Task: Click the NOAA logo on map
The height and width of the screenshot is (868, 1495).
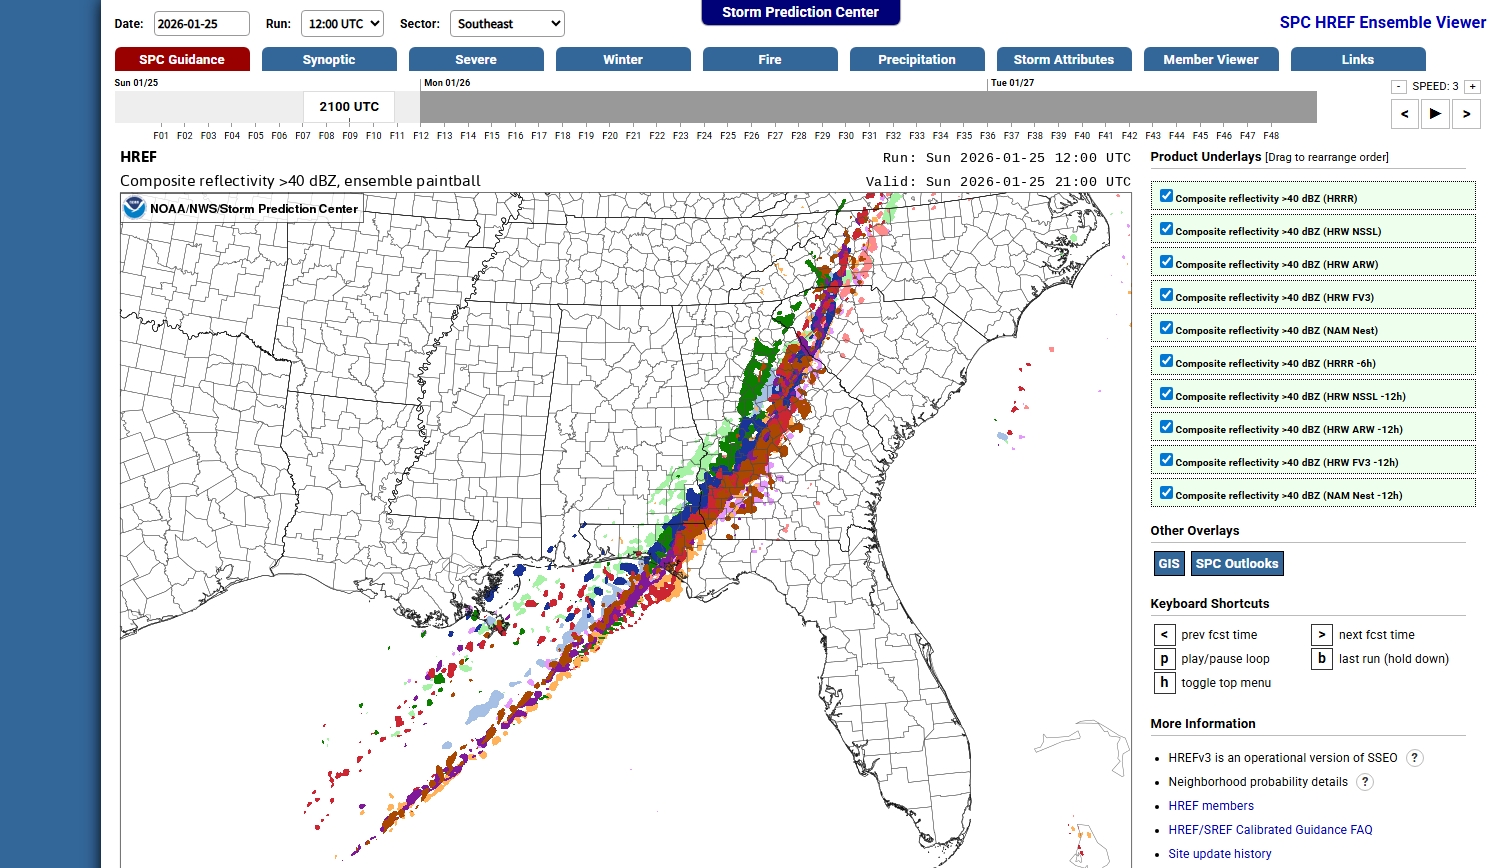Action: pos(135,208)
